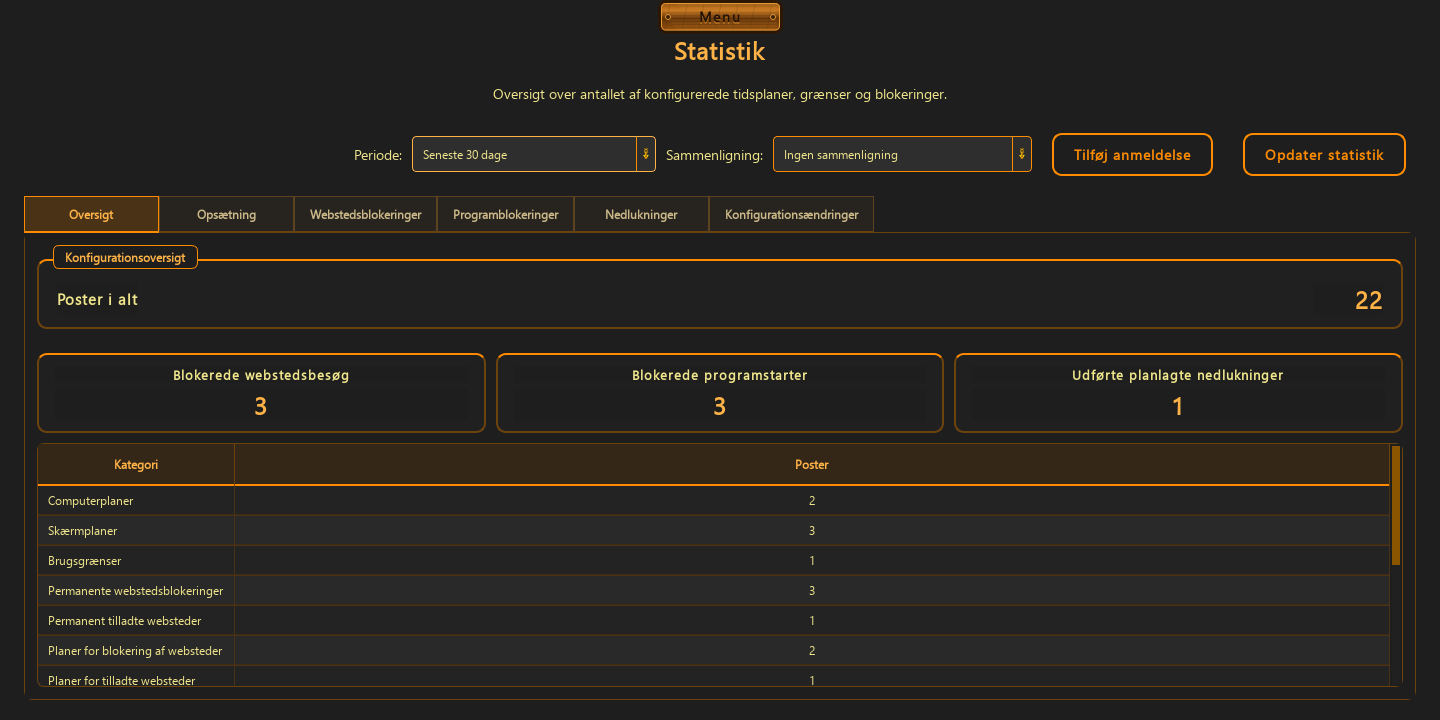Select the Planer for blokering af websteder row
Viewport: 1440px width, 720px height.
click(x=713, y=651)
